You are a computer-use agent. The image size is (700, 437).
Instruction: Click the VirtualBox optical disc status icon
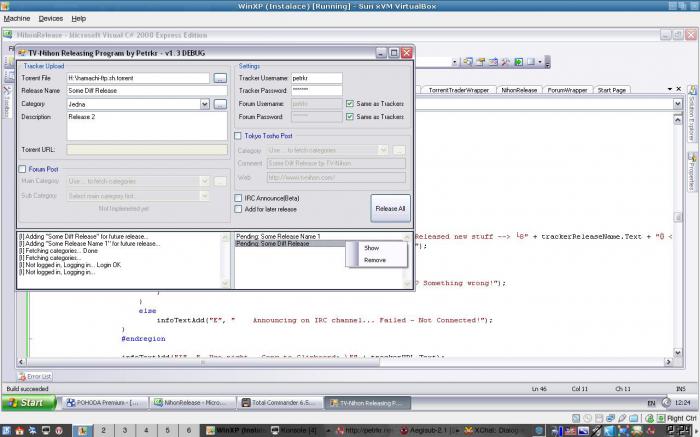[588, 418]
